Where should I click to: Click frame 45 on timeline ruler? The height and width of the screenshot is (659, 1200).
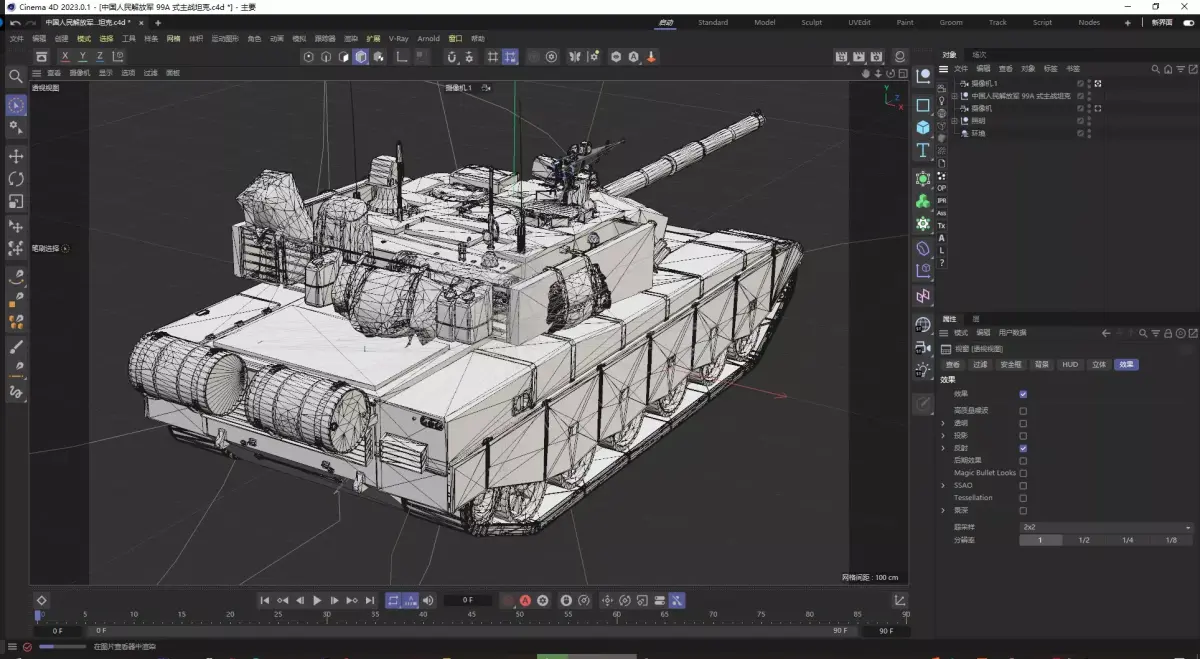tap(471, 615)
